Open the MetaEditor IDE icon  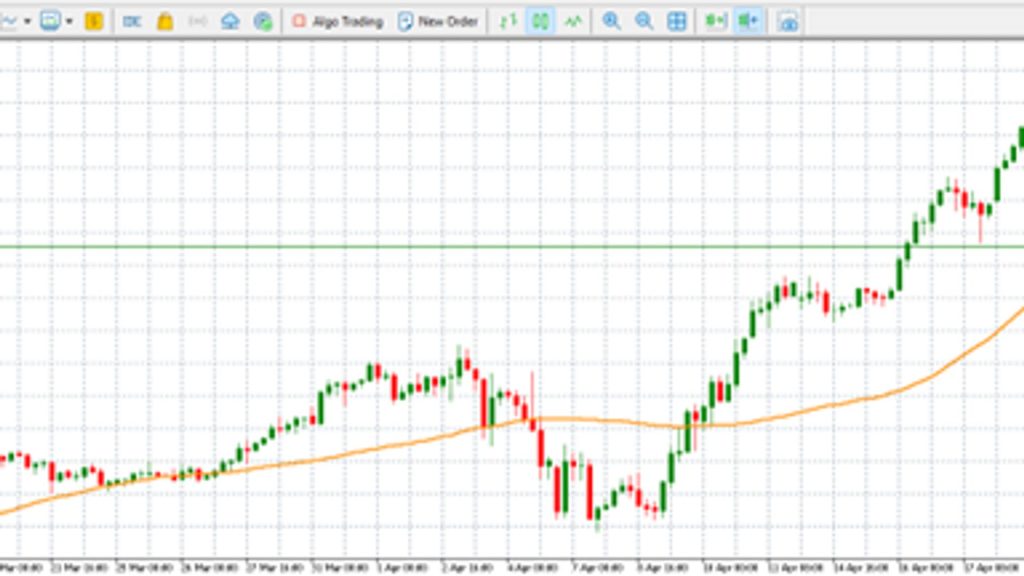pyautogui.click(x=132, y=21)
